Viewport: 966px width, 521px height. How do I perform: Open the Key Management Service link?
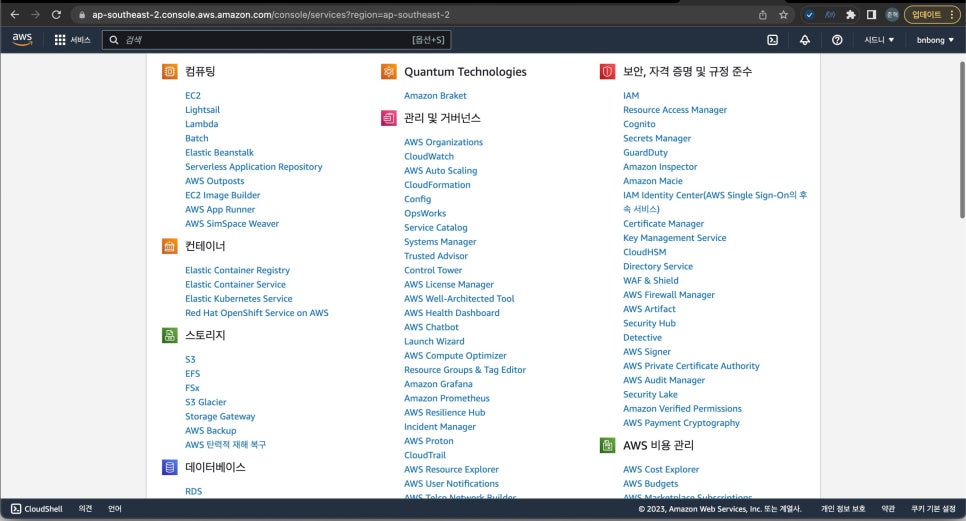point(674,238)
